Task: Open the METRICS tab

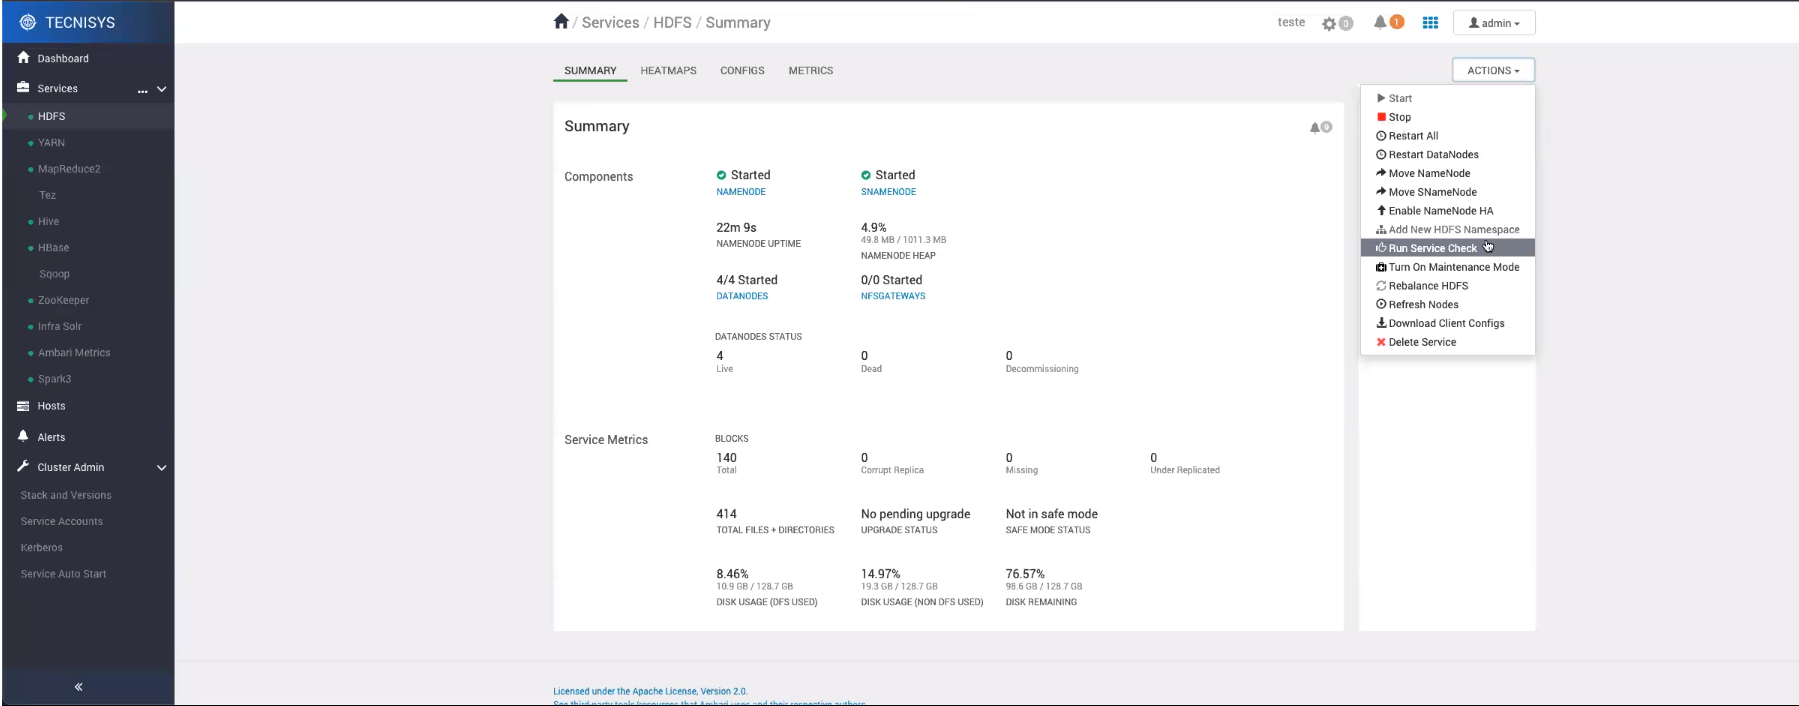Action: [x=811, y=71]
